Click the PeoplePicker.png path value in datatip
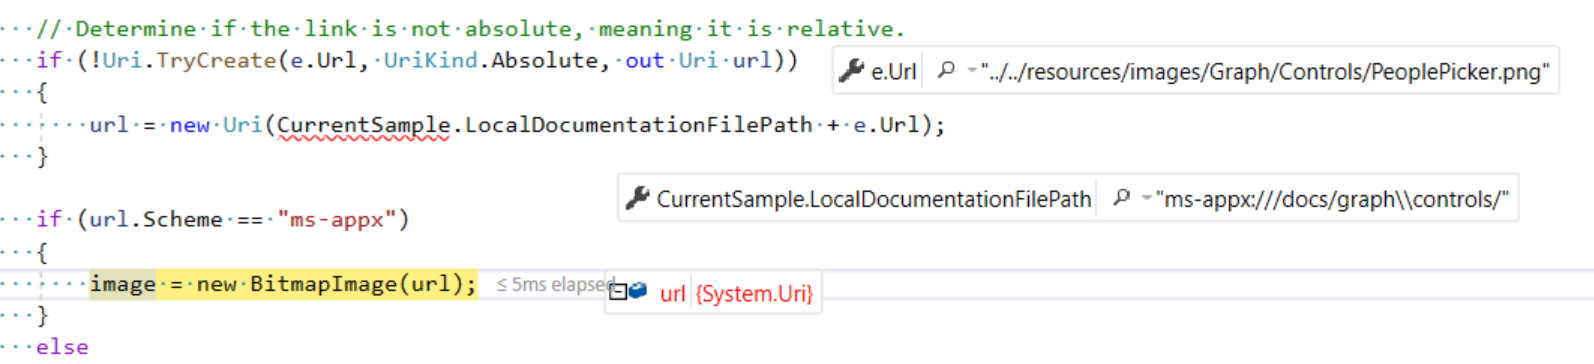 (x=1265, y=72)
